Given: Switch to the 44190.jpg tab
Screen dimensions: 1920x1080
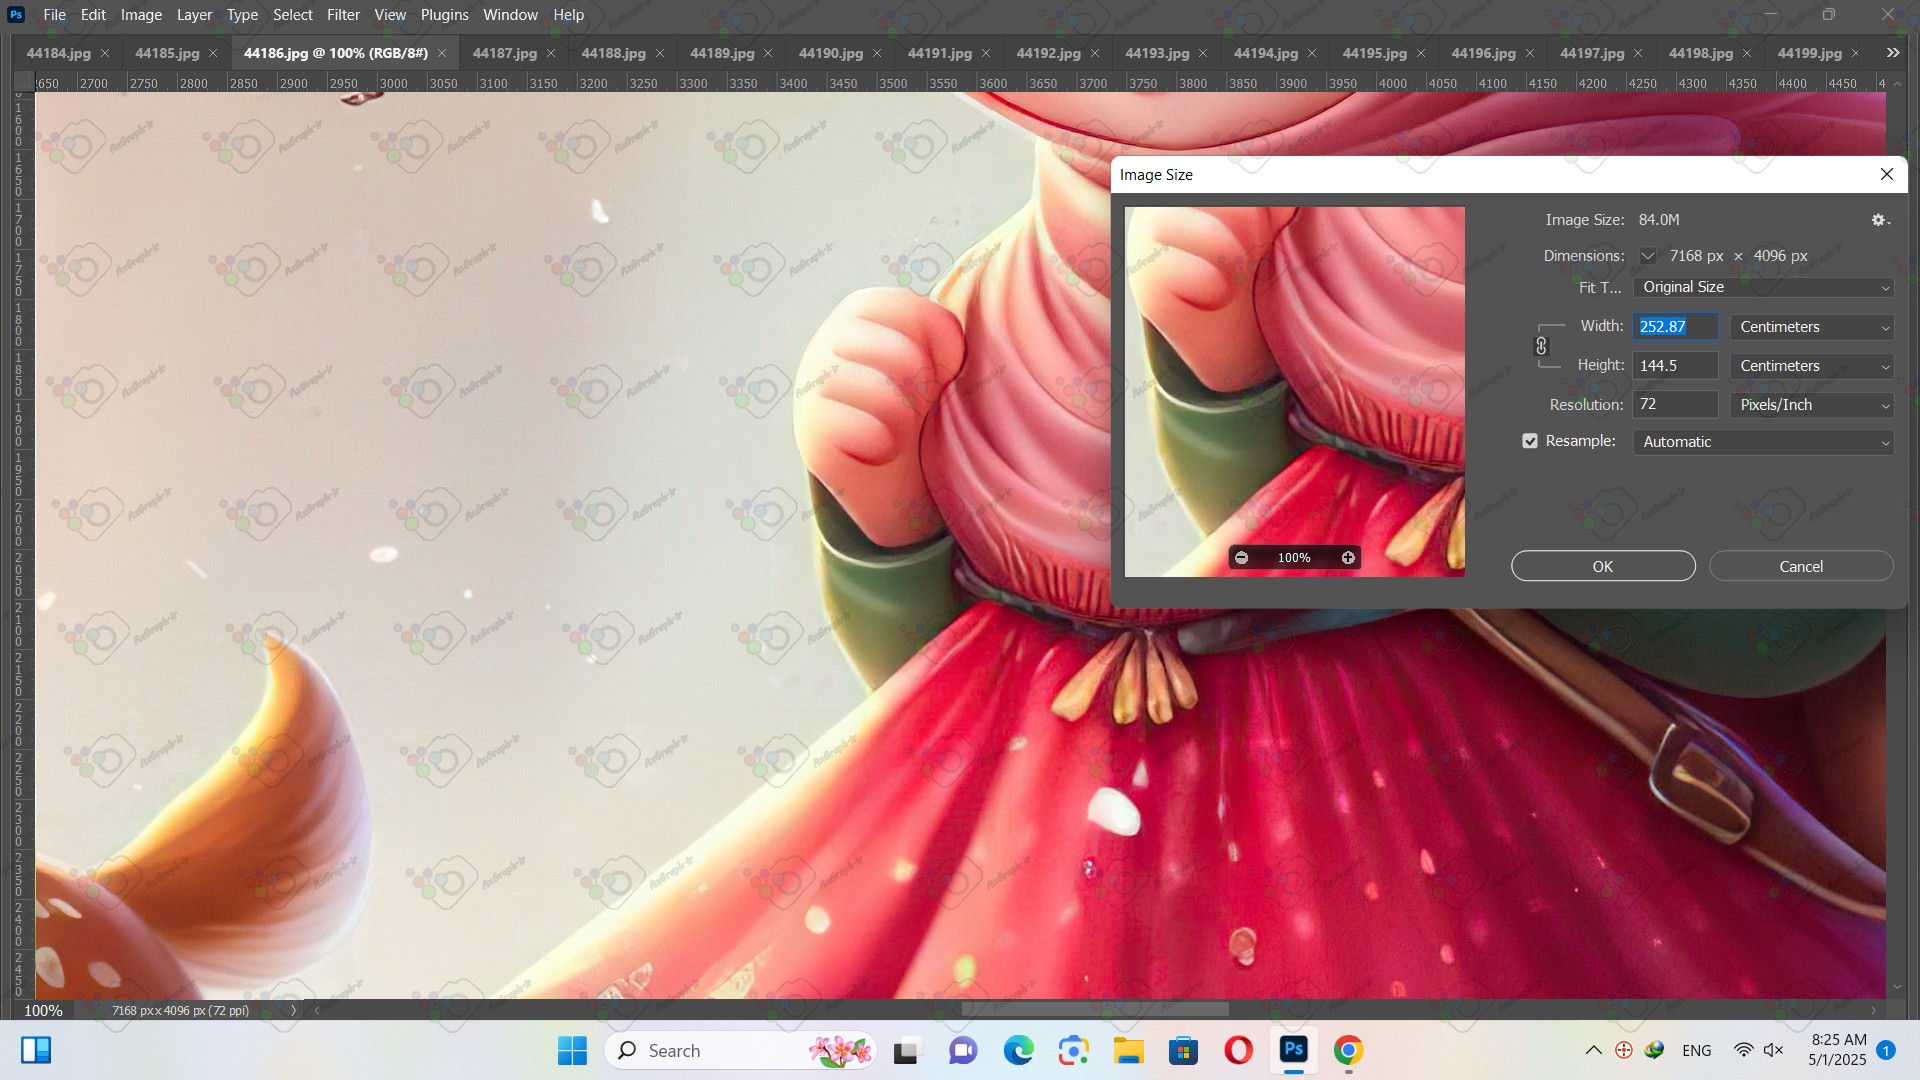Looking at the screenshot, I should click(x=830, y=53).
